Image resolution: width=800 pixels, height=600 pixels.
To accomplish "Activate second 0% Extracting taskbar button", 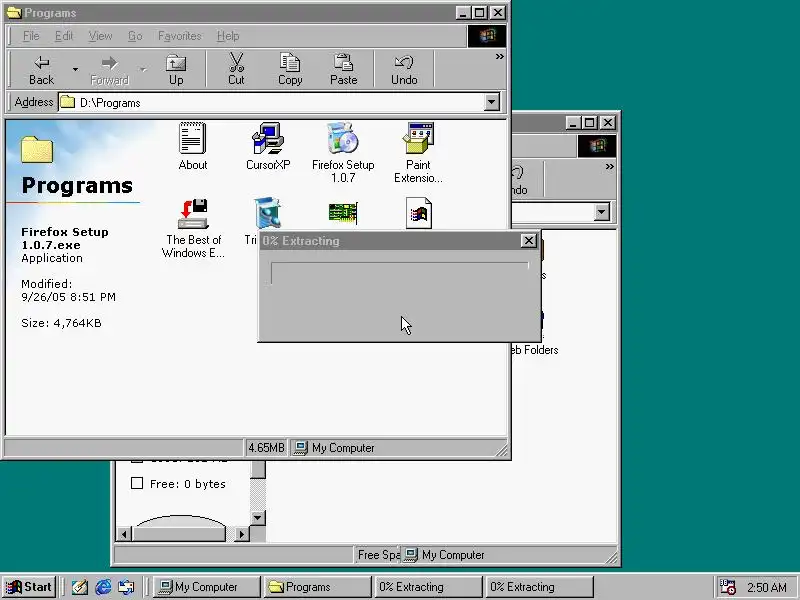I will pyautogui.click(x=540, y=587).
